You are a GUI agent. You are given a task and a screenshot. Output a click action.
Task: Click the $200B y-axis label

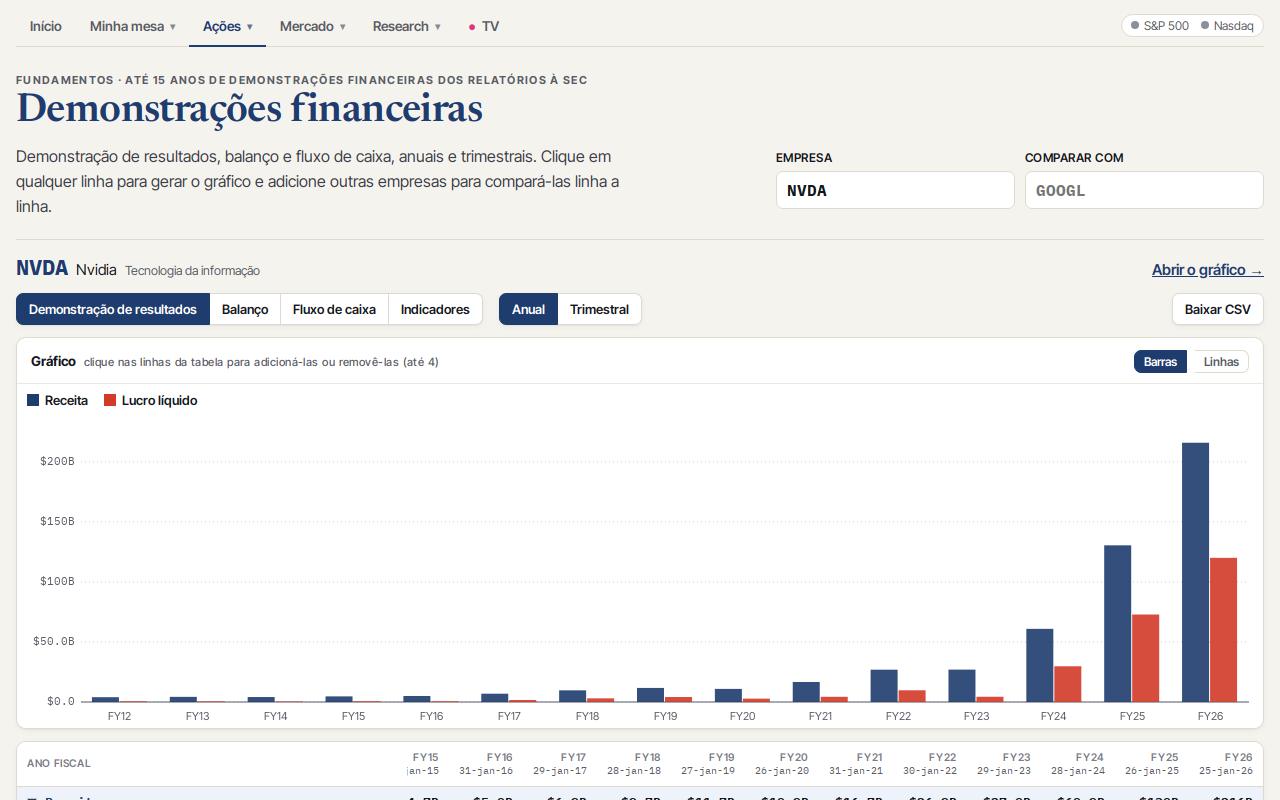coord(57,461)
